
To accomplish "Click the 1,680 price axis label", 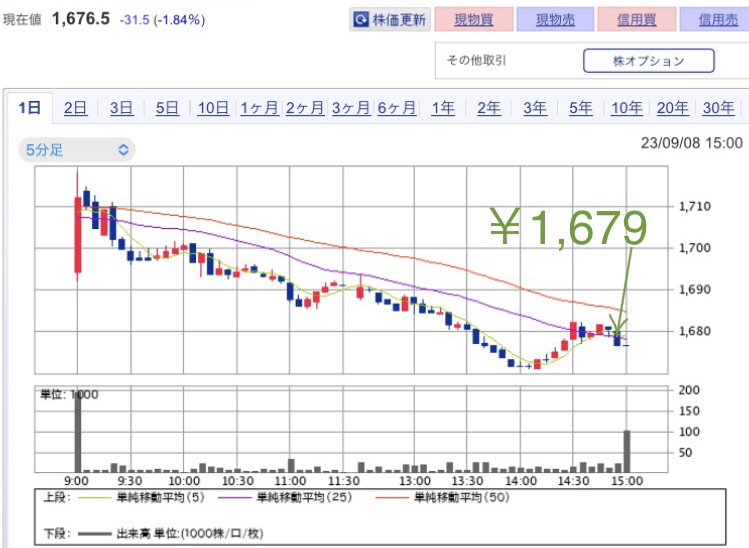I will [x=695, y=331].
